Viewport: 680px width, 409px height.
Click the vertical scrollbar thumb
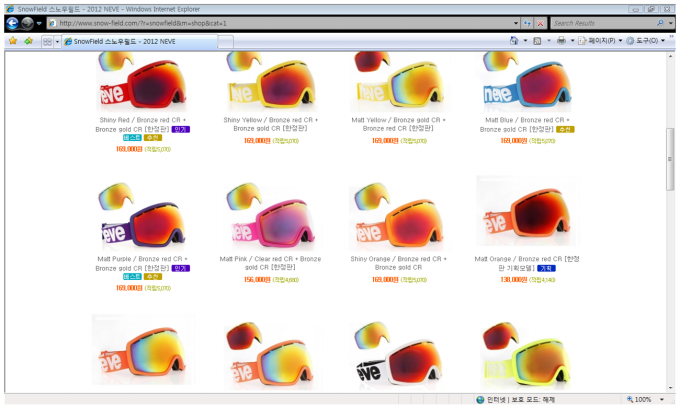[670, 159]
